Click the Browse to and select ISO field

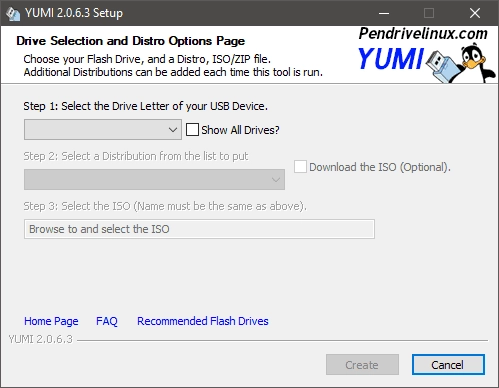pyautogui.click(x=199, y=229)
